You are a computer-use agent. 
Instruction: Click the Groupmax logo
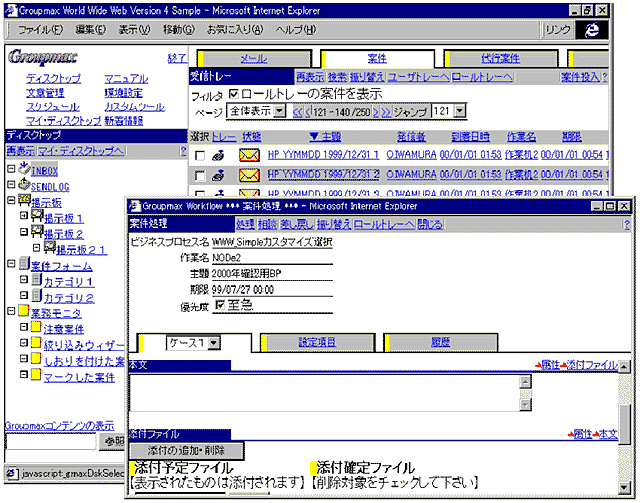pyautogui.click(x=42, y=57)
